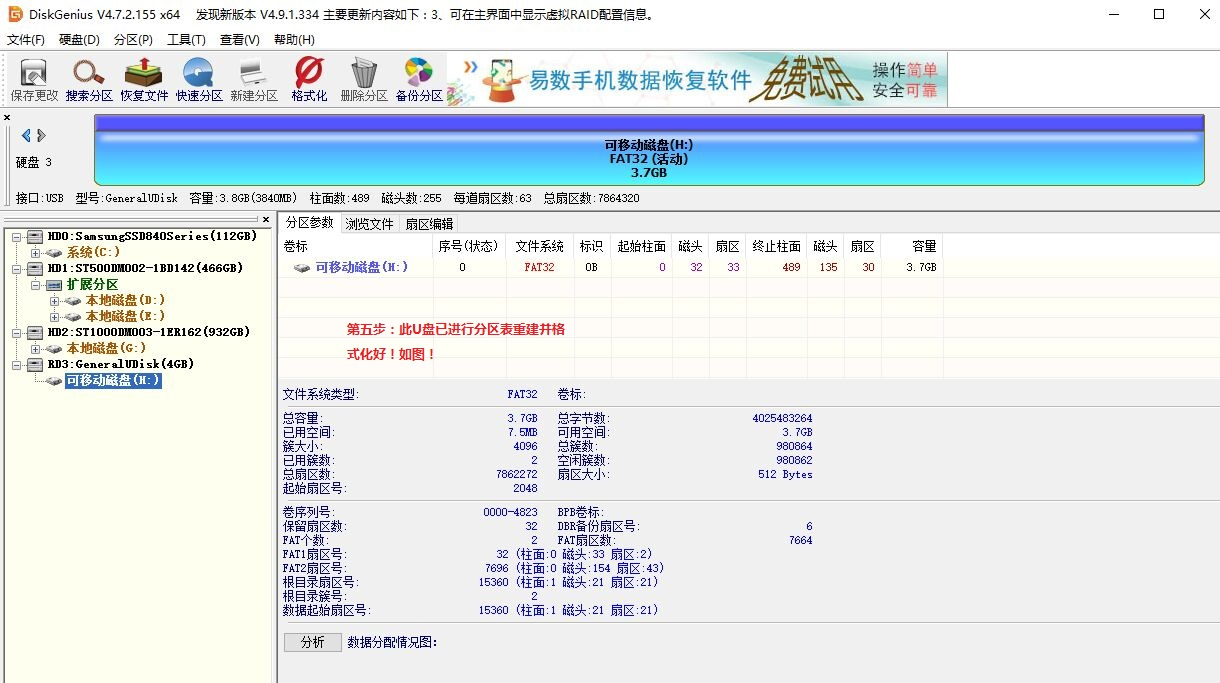Launch the 恢复文件 file recovery tool

point(144,79)
